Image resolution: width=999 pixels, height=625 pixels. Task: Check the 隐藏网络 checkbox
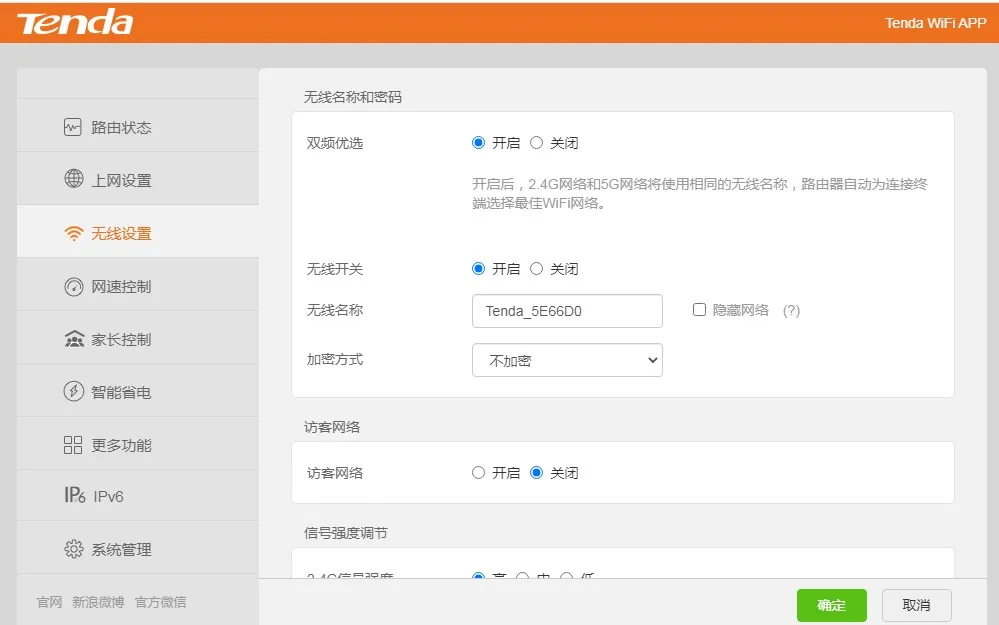[x=699, y=310]
